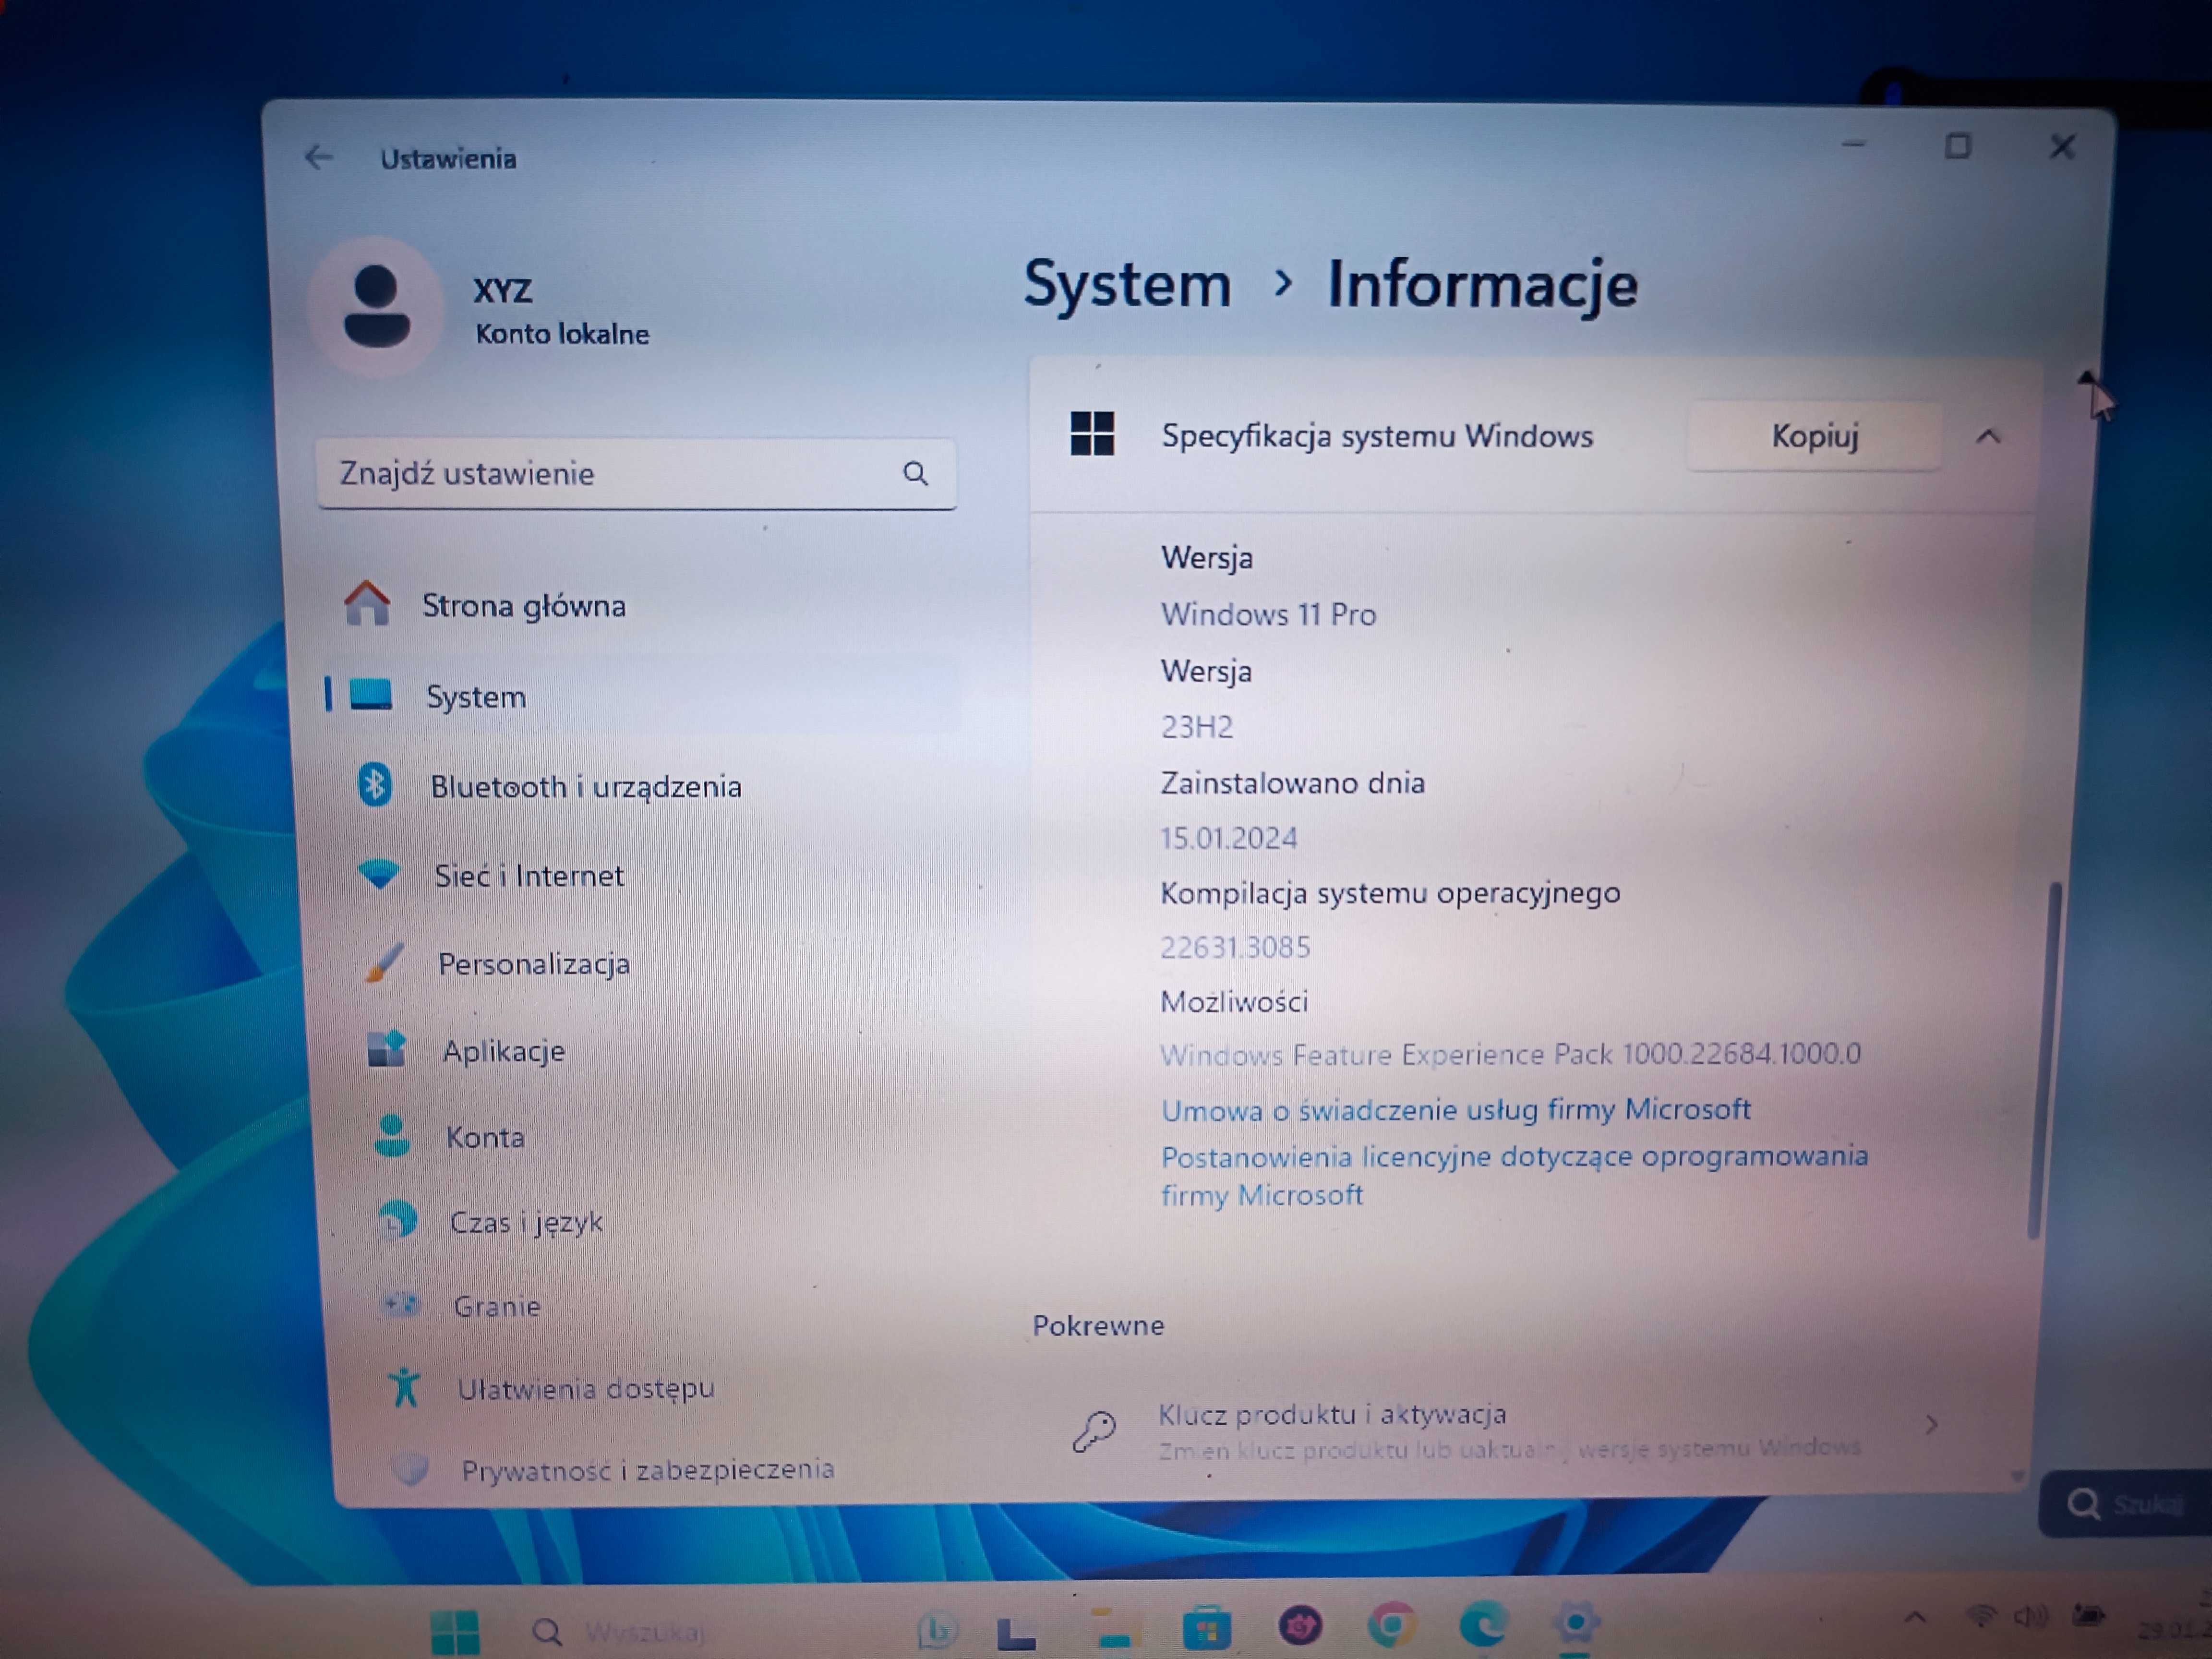Click System in the breadcrumb header
This screenshot has width=2212, height=1659.
click(1127, 285)
